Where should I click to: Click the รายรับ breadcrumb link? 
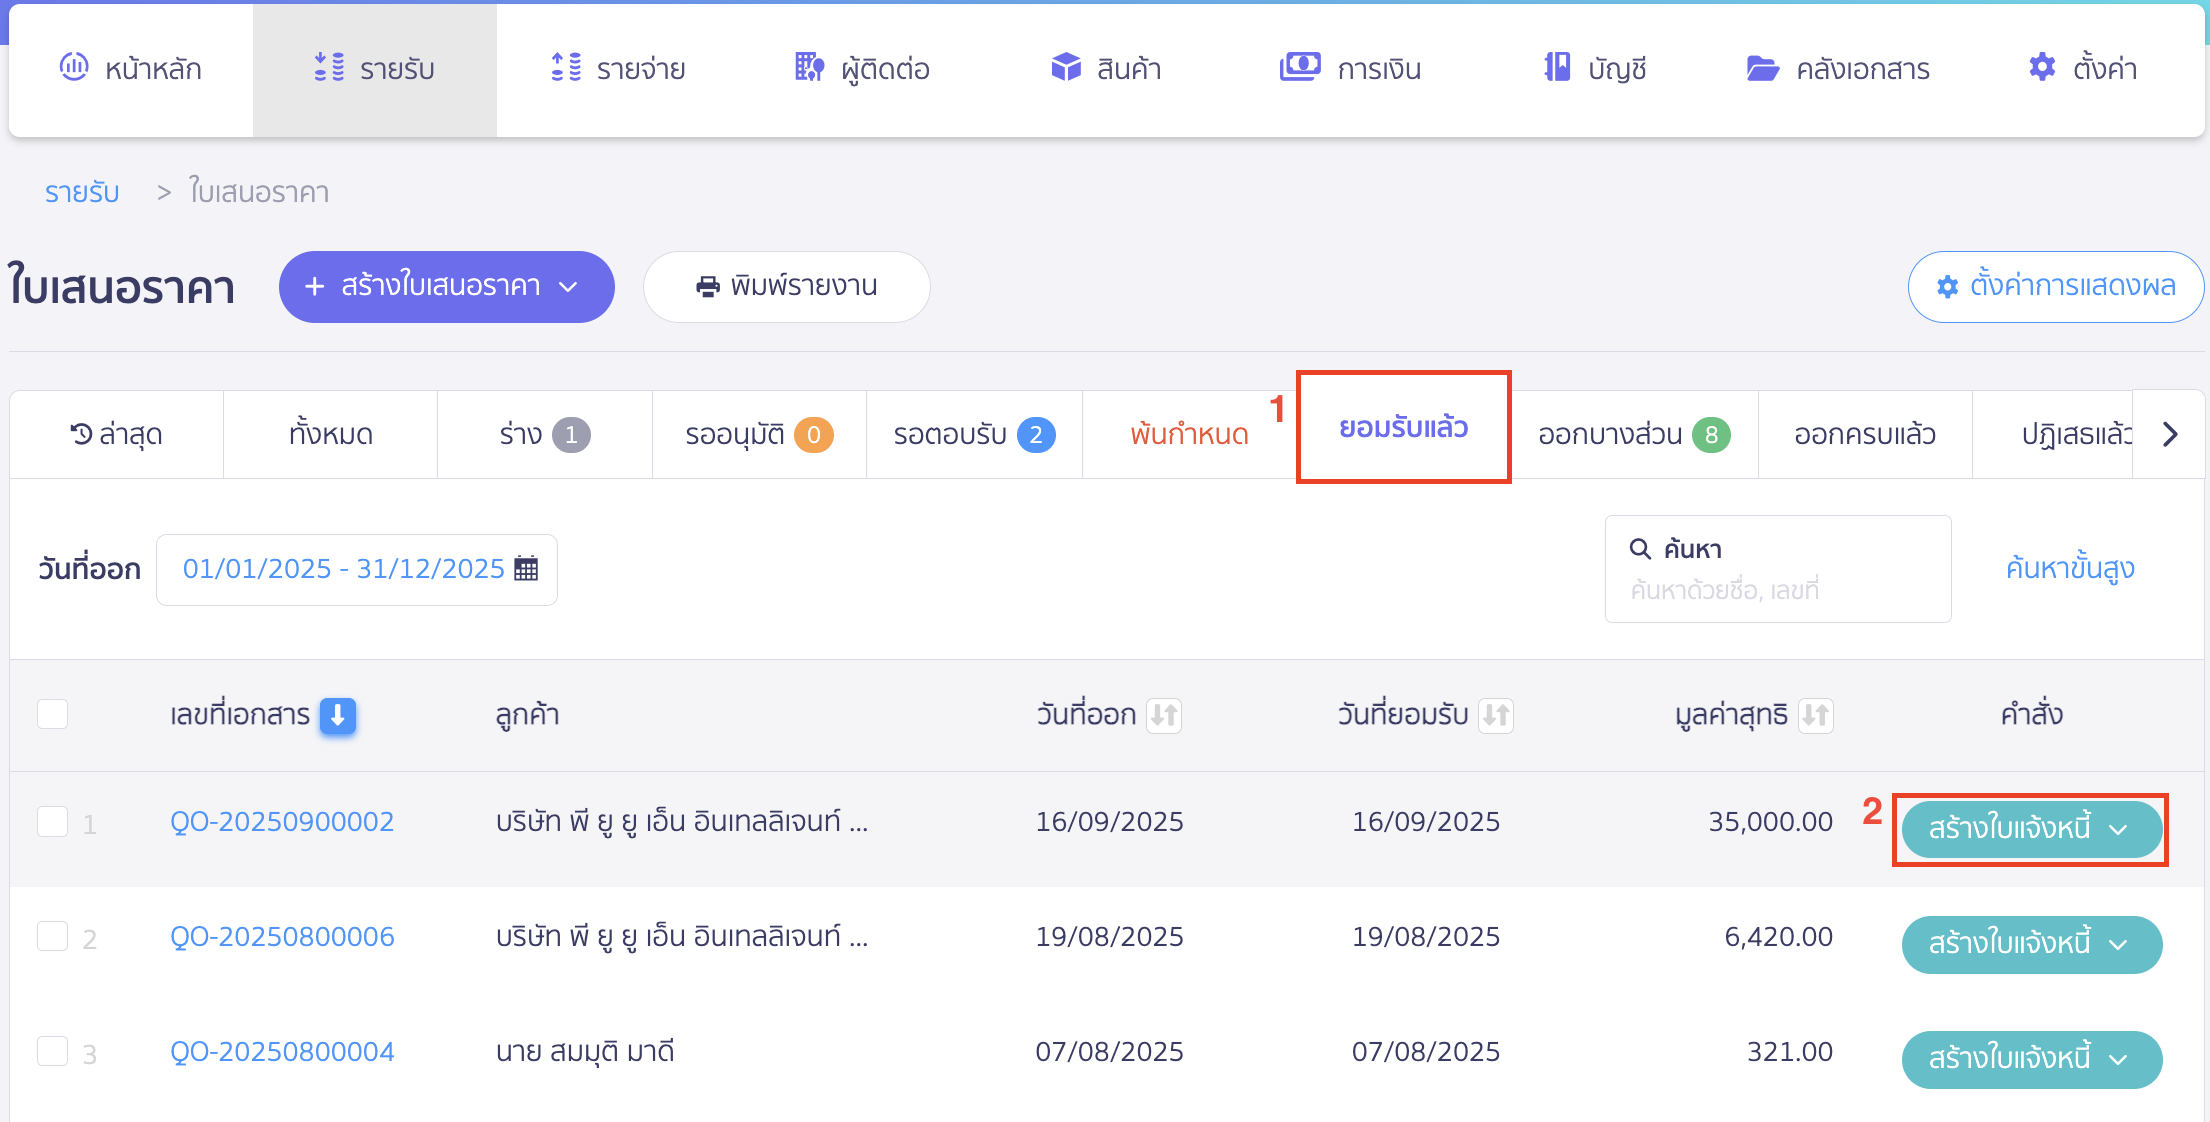82,192
